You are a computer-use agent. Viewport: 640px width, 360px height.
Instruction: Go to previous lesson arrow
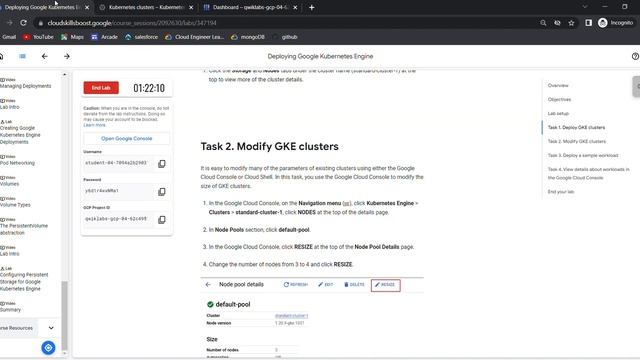coord(44,56)
